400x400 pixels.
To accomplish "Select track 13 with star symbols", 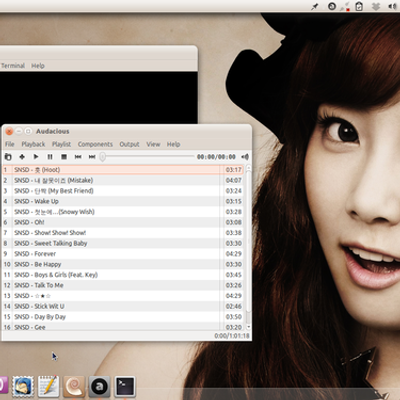I will [x=123, y=296].
